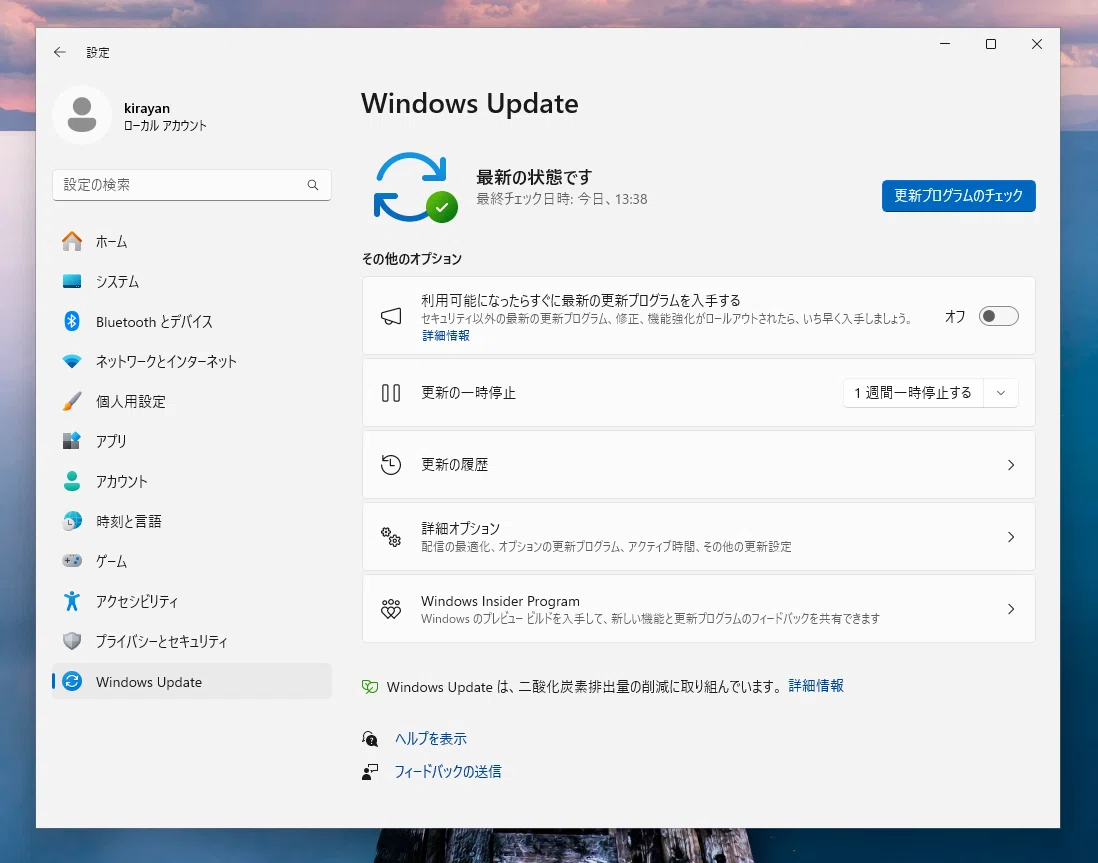Go to システム settings
Screen dimensions: 1098x863
click(192, 282)
